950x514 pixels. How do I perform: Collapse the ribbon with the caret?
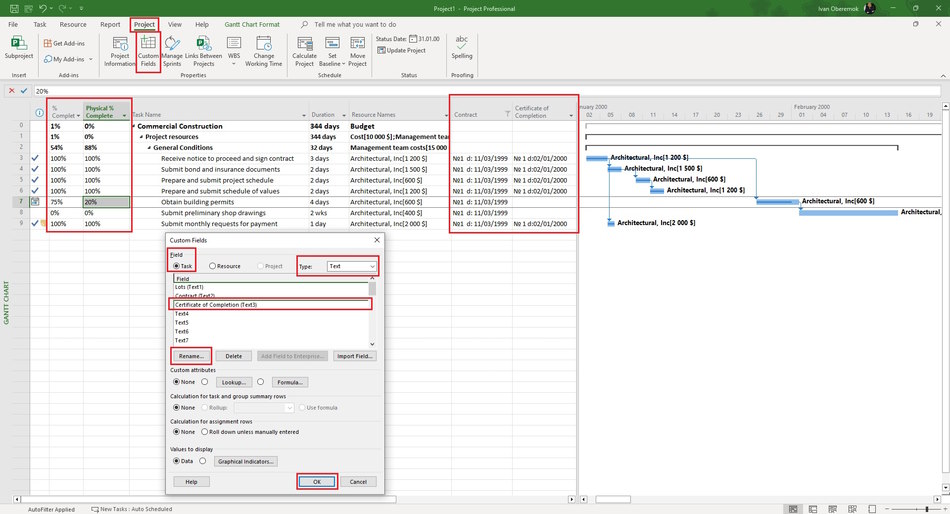click(x=943, y=76)
